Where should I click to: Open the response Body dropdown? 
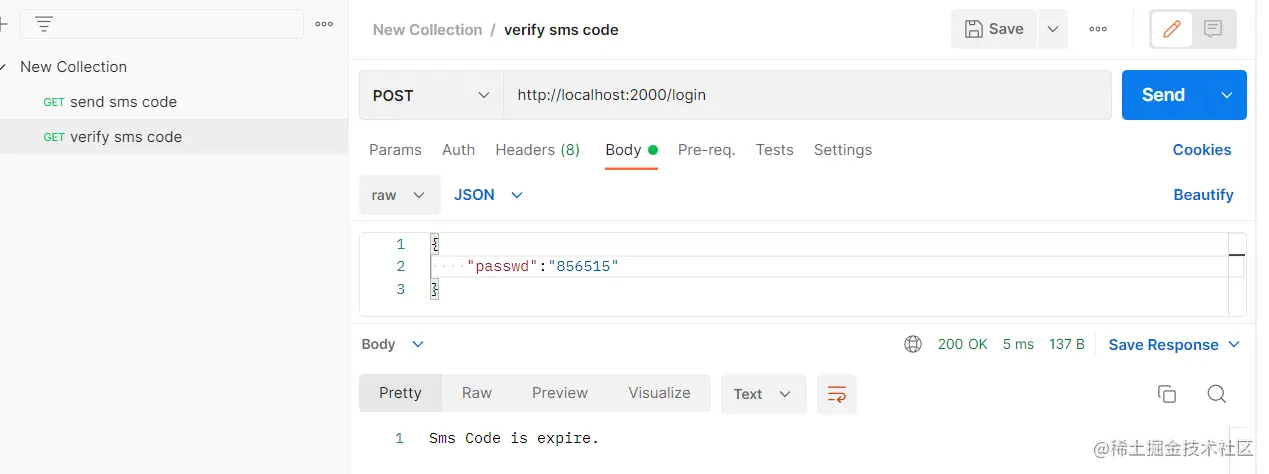click(x=392, y=344)
